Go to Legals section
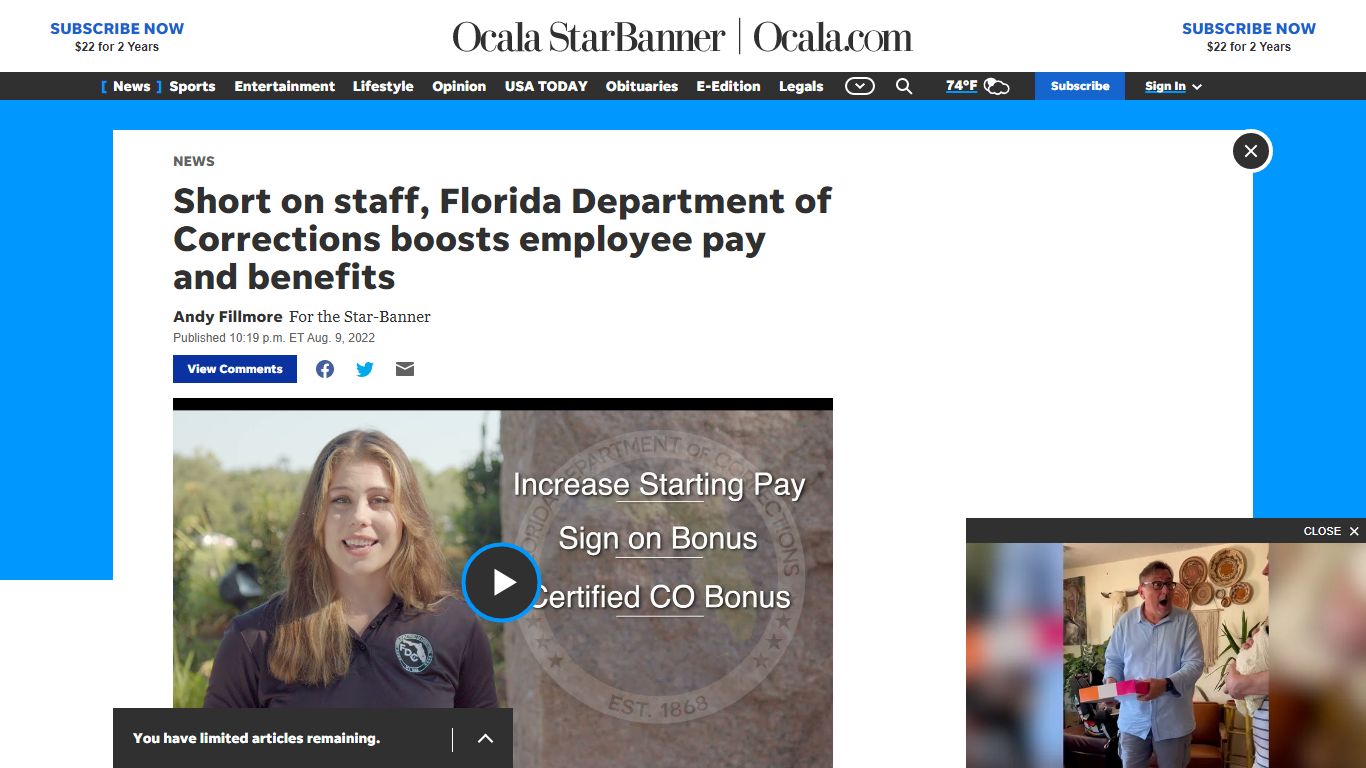1366x768 pixels. click(801, 86)
